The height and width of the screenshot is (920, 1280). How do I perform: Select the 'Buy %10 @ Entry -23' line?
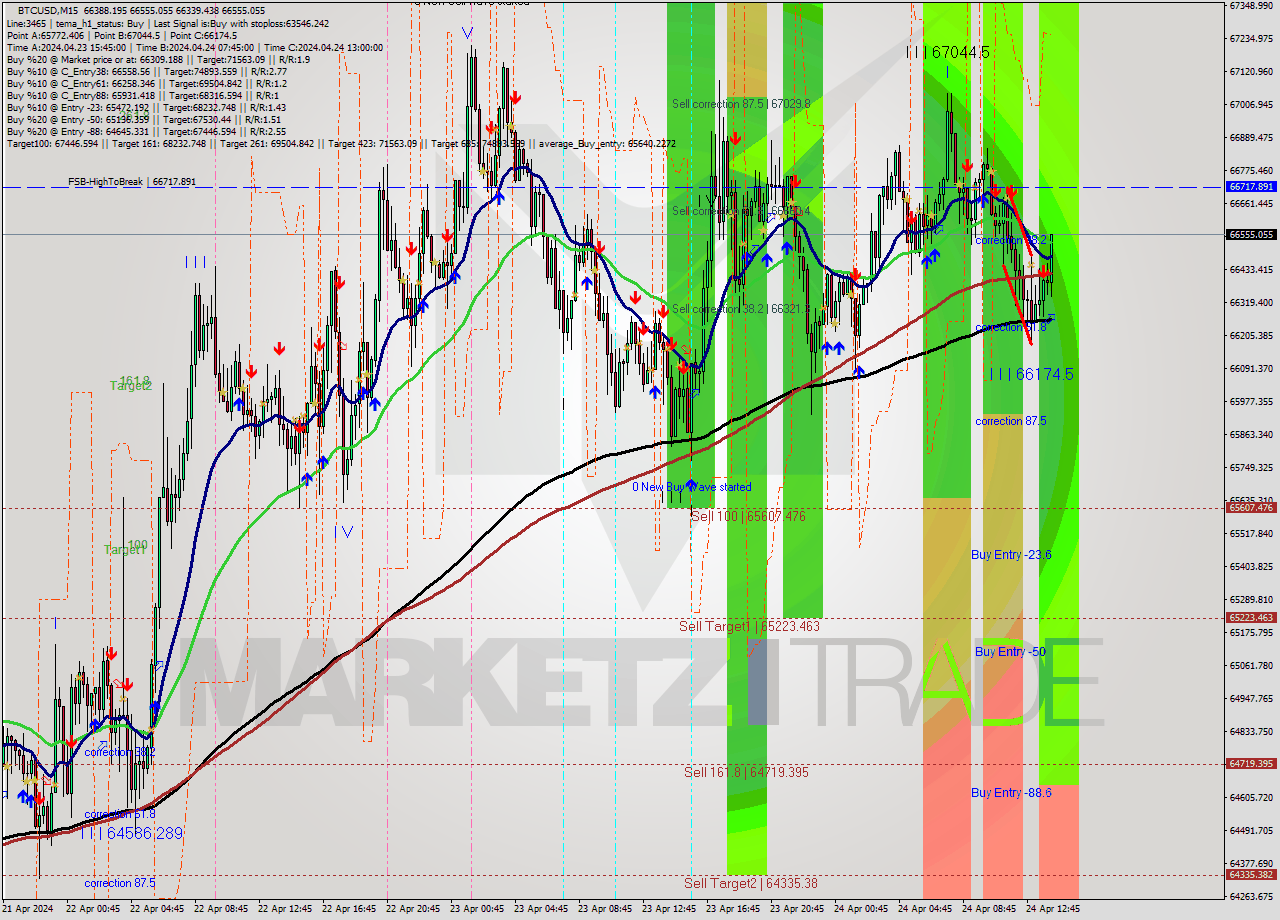tap(146, 108)
